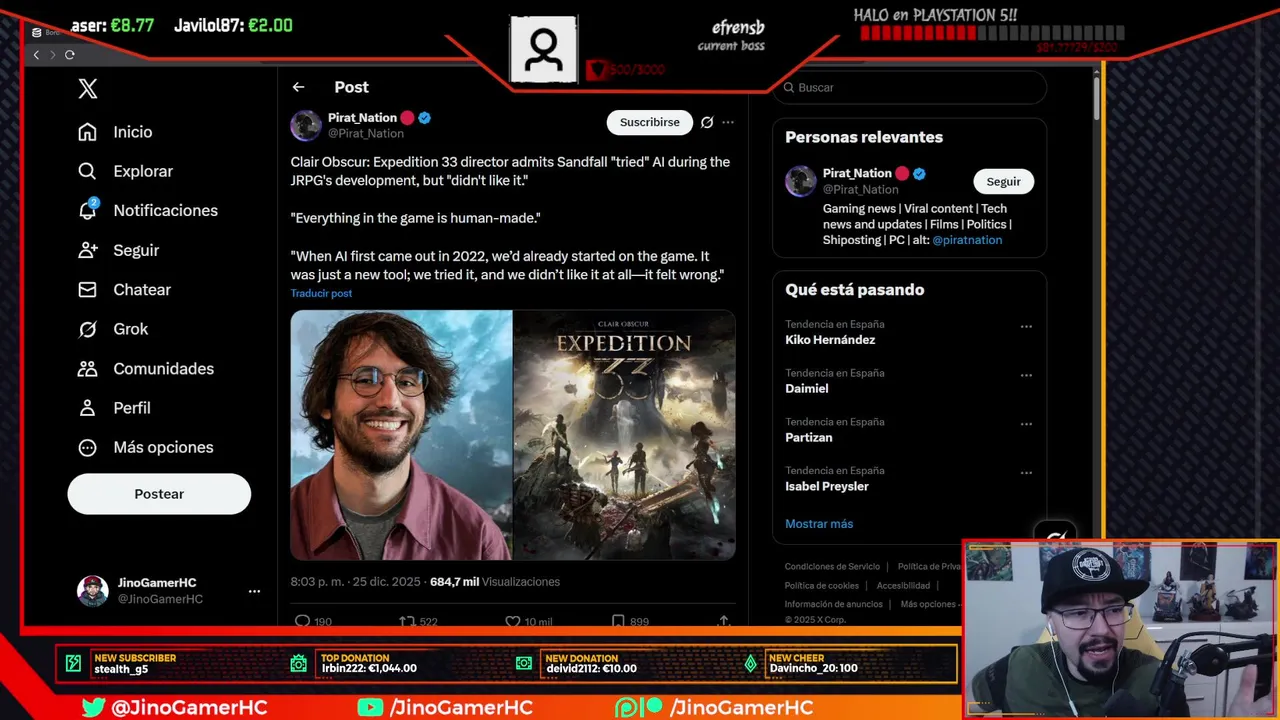Viewport: 1280px width, 720px height.
Task: Open the Daimiel trend
Action: (807, 388)
